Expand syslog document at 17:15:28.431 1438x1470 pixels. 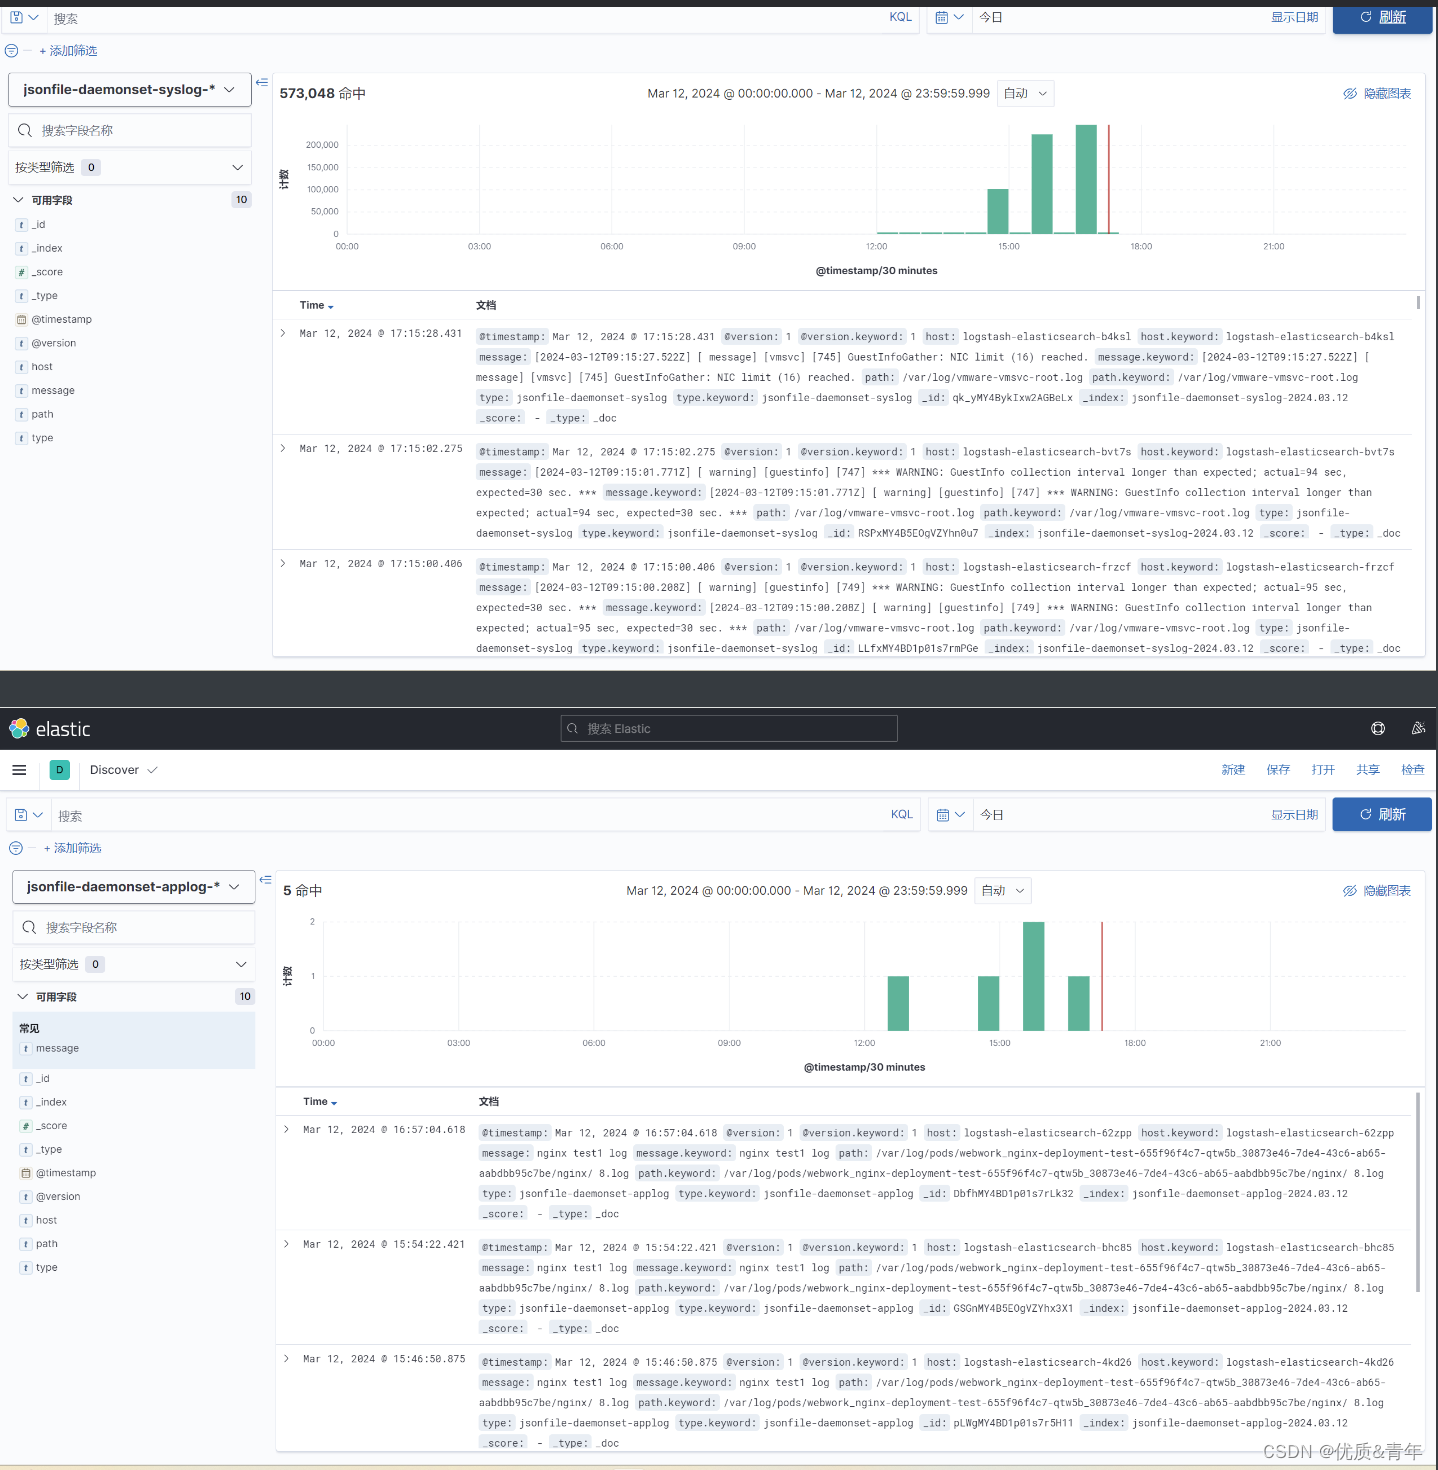click(283, 334)
